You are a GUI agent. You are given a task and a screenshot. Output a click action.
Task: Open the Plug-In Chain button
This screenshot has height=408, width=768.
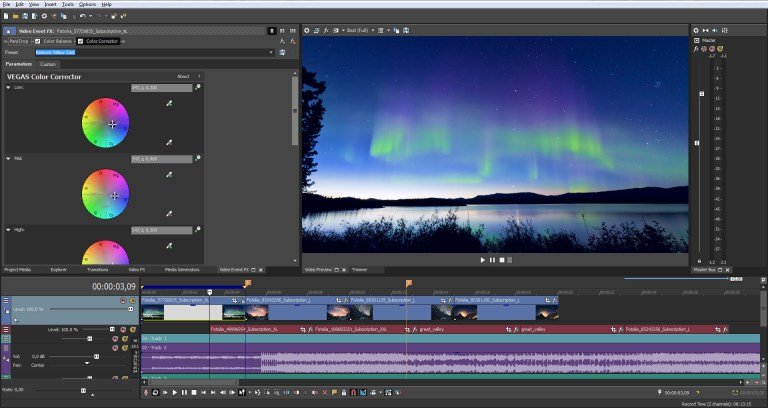click(283, 42)
